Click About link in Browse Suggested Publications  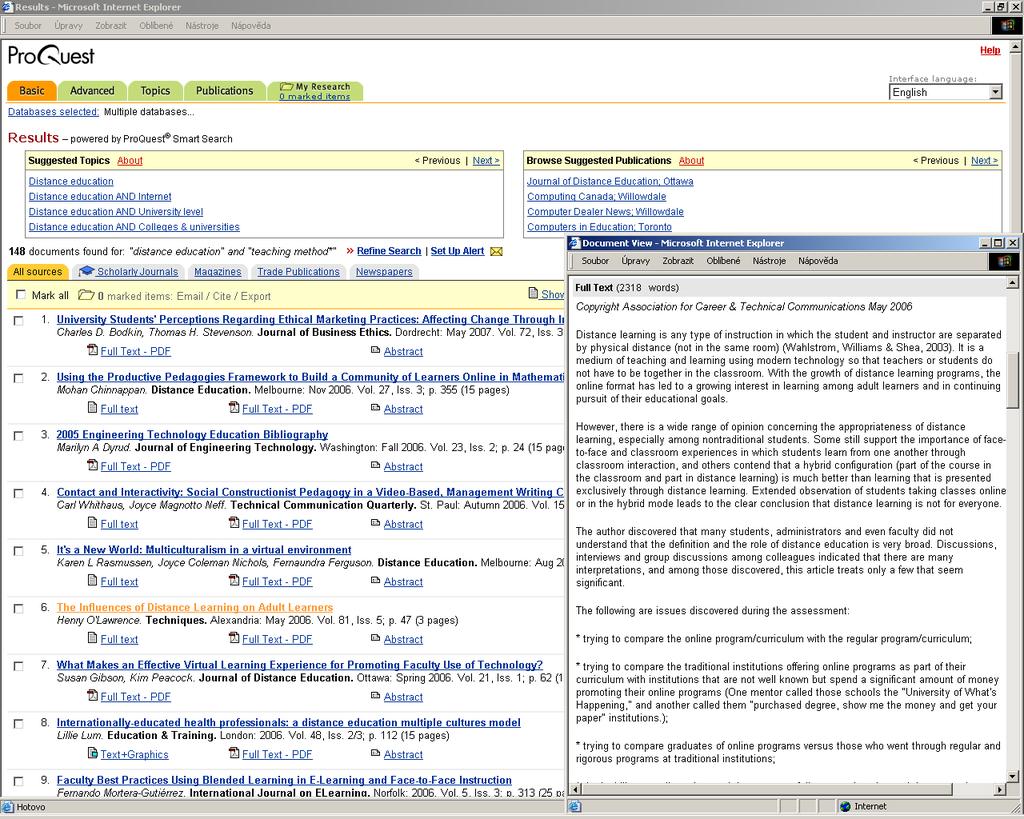pyautogui.click(x=691, y=161)
